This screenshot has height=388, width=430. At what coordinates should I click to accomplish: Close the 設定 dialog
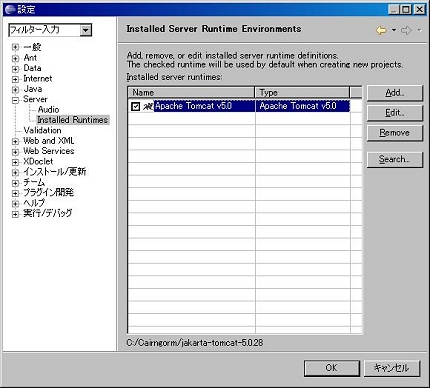point(420,9)
